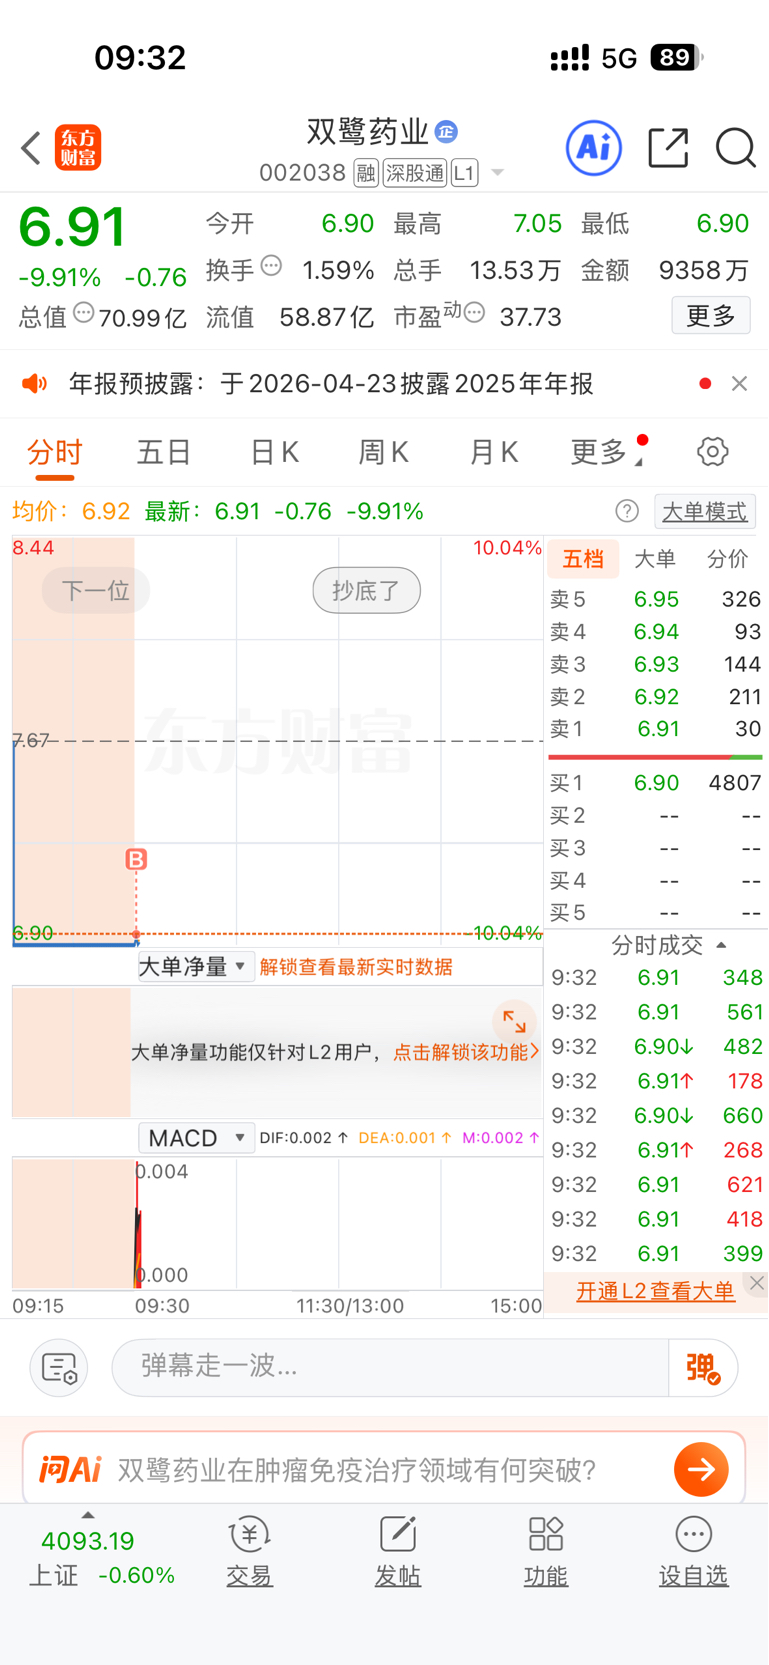Tap the share external icon
The height and width of the screenshot is (1665, 769).
(x=668, y=148)
